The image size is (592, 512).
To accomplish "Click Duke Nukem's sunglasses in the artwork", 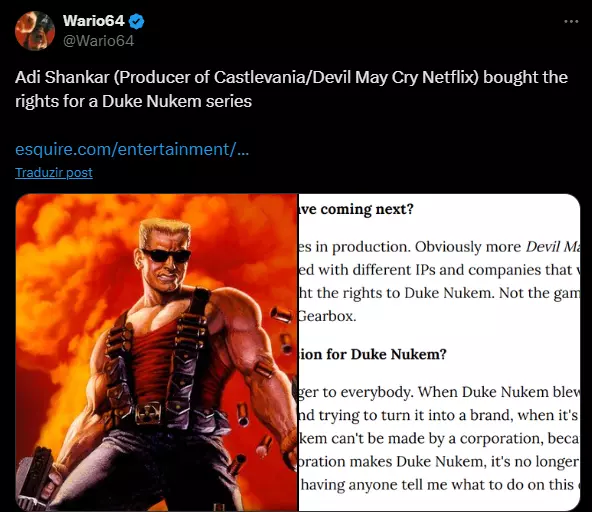I will (x=166, y=255).
